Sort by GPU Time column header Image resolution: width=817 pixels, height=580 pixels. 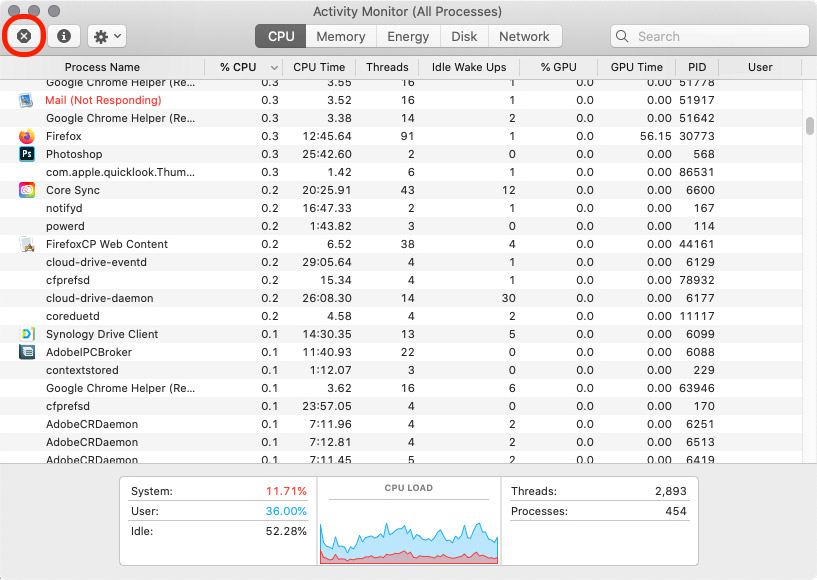point(636,67)
